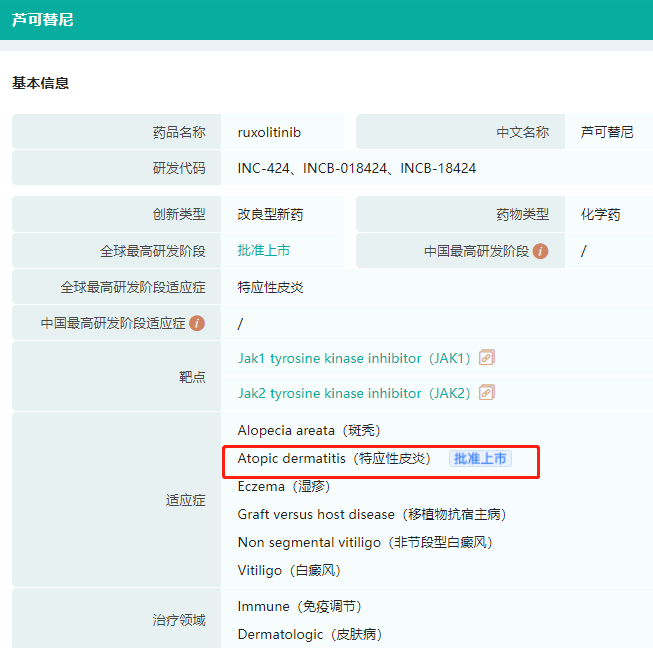Viewport: 653px width, 648px height.
Task: Open the JAK2 target link icon
Action: (486, 393)
